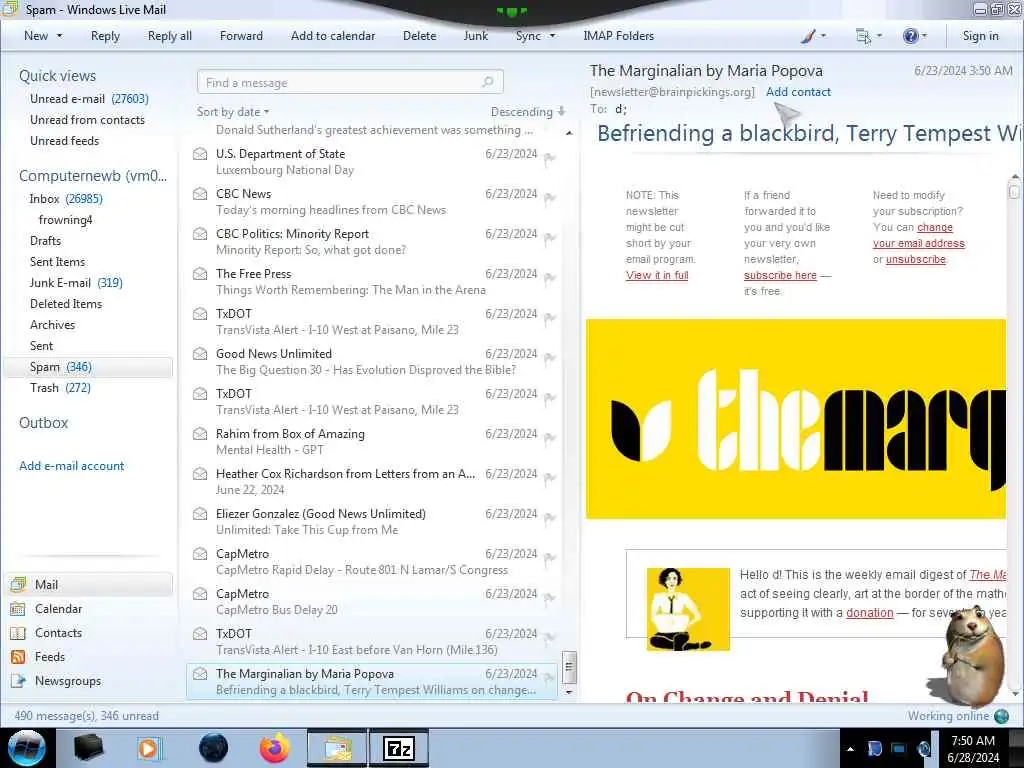Flag the Heather Cox Richardson message
This screenshot has height=768, width=1024.
550,478
